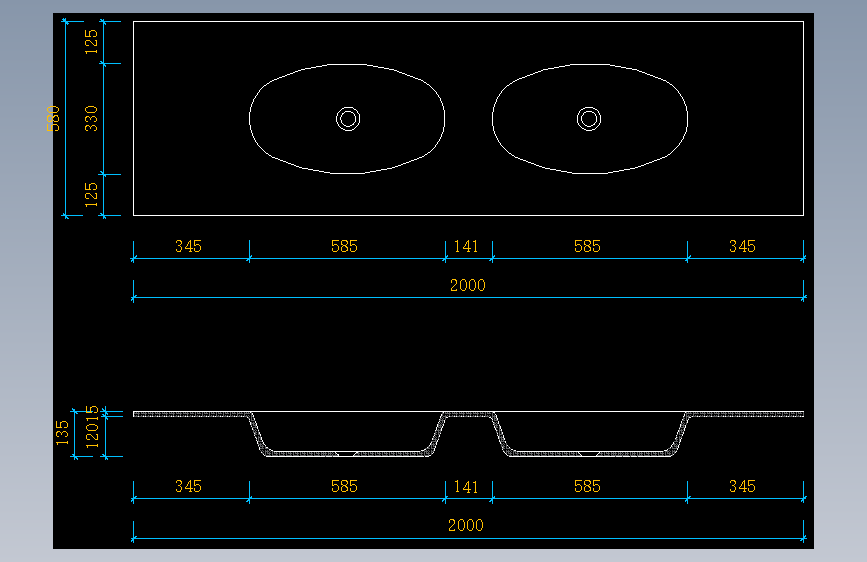
Task: Click the right 585 dimension under the section view
Action: [x=587, y=486]
